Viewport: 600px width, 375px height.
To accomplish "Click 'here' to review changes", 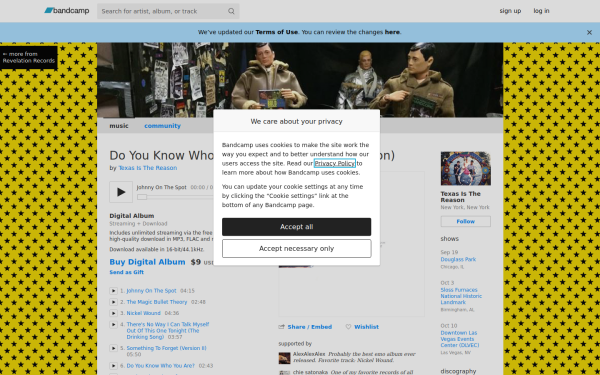I will click(x=392, y=32).
